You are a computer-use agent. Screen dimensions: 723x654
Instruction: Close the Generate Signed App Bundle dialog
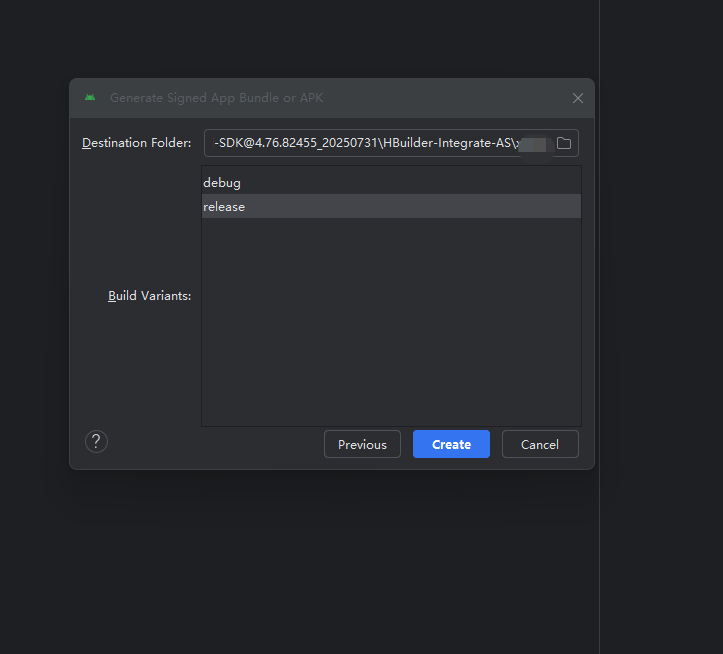click(577, 98)
